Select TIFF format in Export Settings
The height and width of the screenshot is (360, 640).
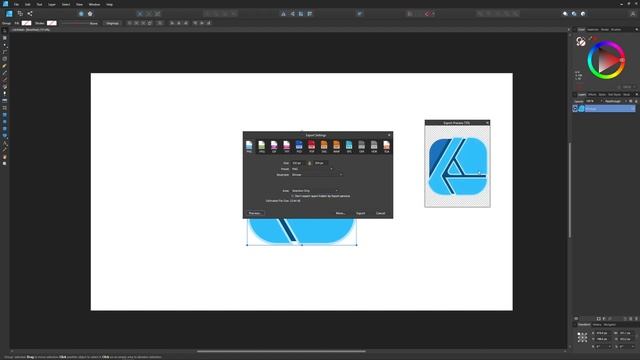(287, 146)
